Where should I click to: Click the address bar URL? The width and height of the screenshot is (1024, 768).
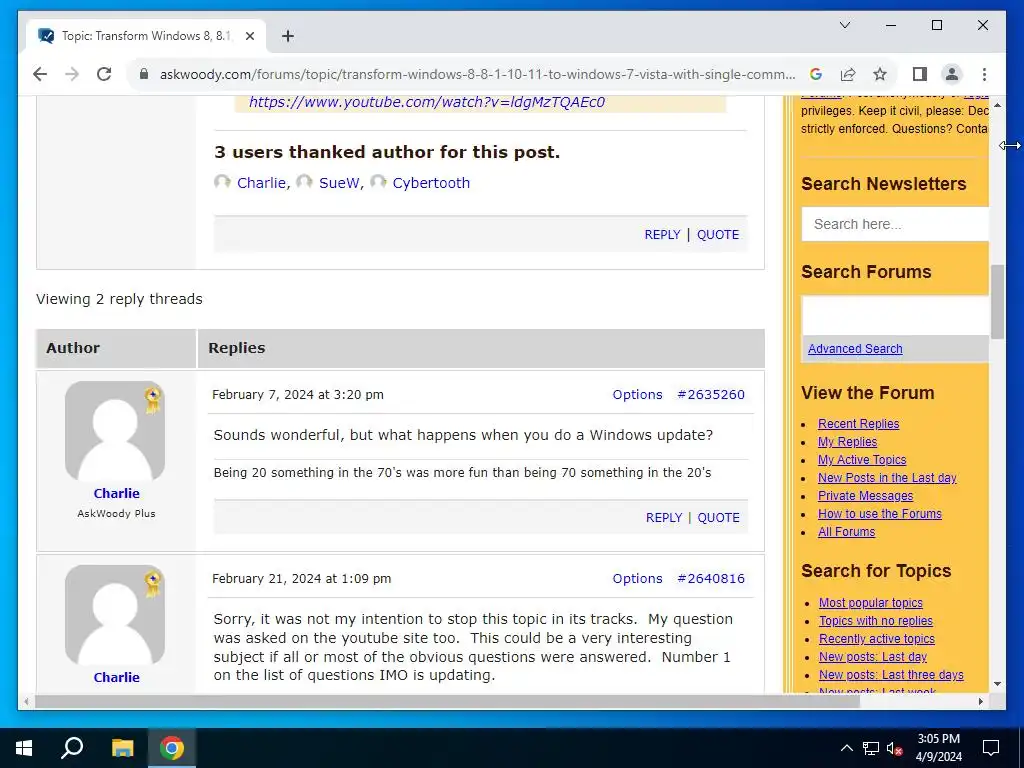click(x=477, y=74)
